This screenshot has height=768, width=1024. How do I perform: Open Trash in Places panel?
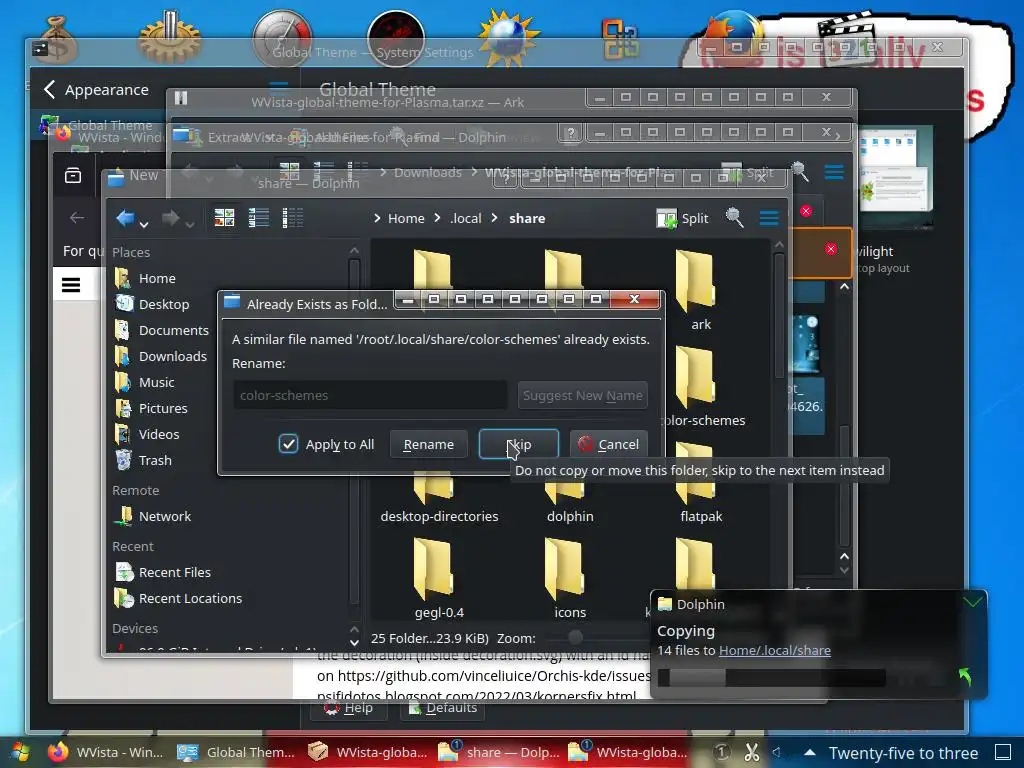(x=155, y=460)
